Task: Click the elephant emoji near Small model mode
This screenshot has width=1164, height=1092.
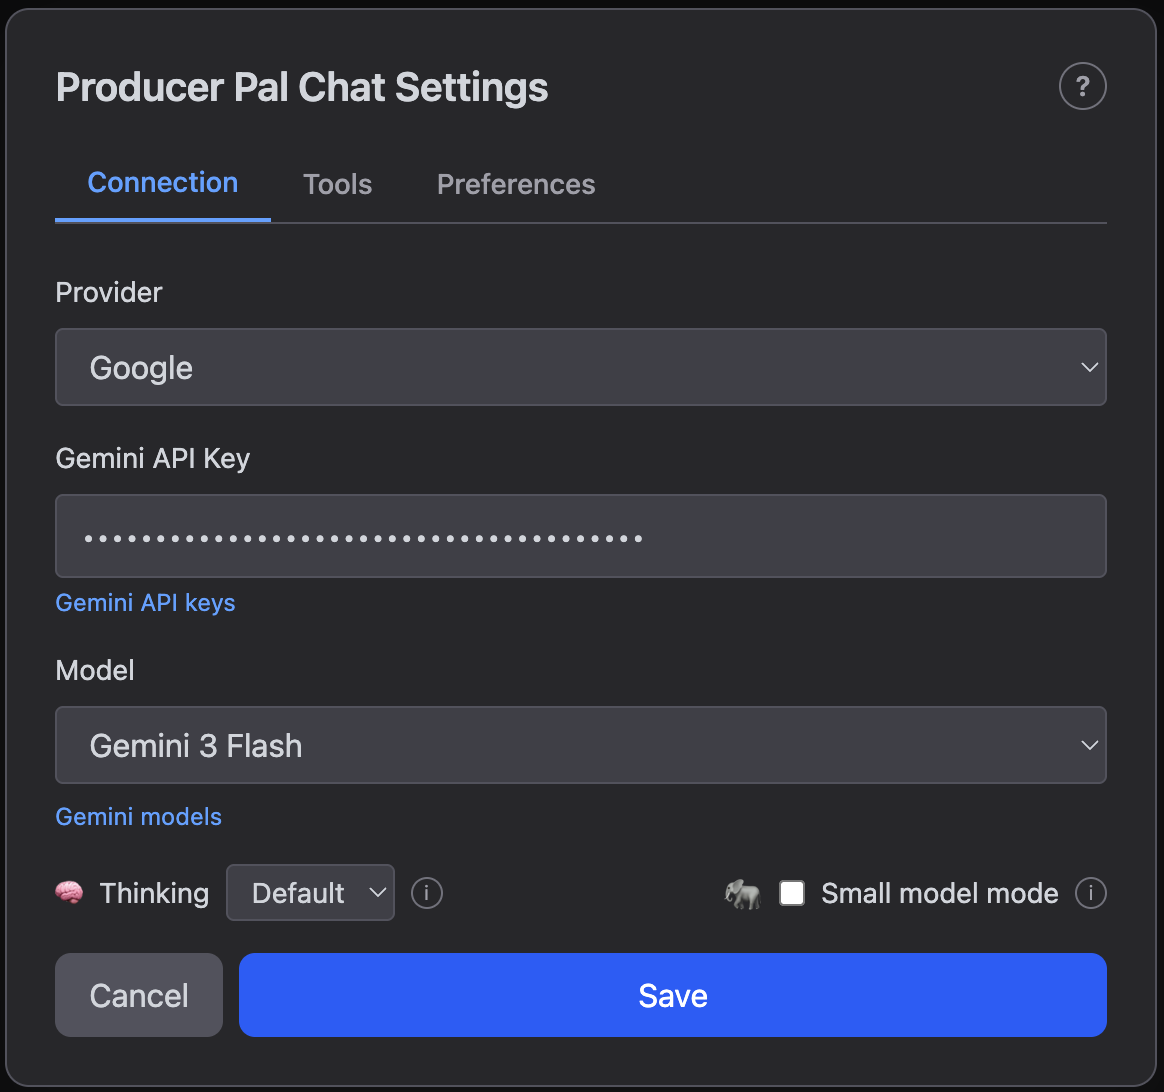Action: 744,893
